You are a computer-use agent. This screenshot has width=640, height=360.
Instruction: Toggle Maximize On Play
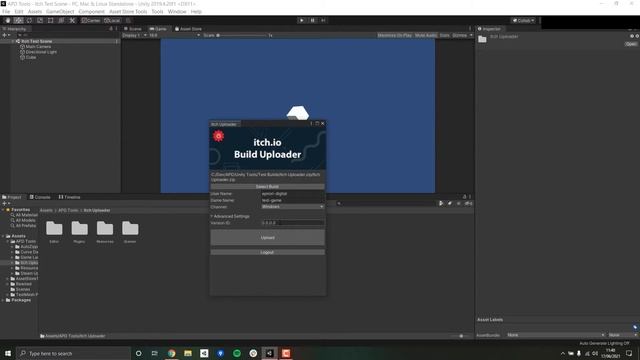[x=394, y=36]
